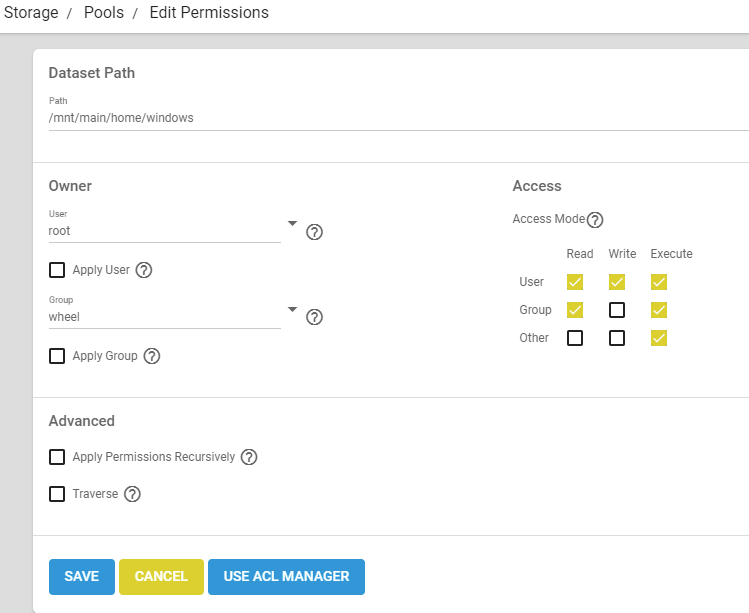The height and width of the screenshot is (613, 749).
Task: Enable Apply Permissions Recursively checkbox
Action: pos(57,457)
